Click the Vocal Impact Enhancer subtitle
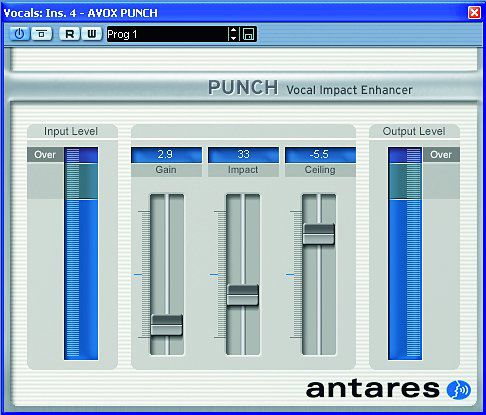 coord(349,90)
